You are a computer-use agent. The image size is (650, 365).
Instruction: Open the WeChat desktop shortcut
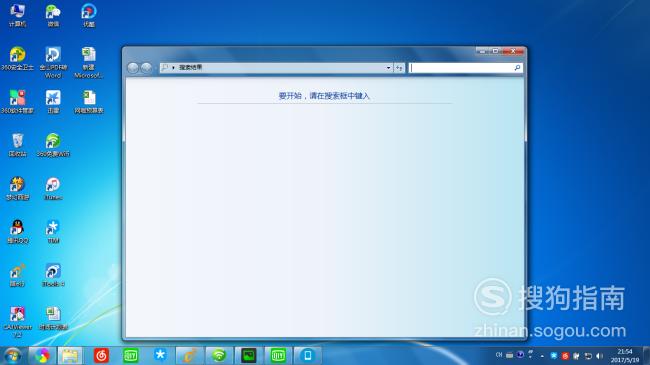(53, 16)
